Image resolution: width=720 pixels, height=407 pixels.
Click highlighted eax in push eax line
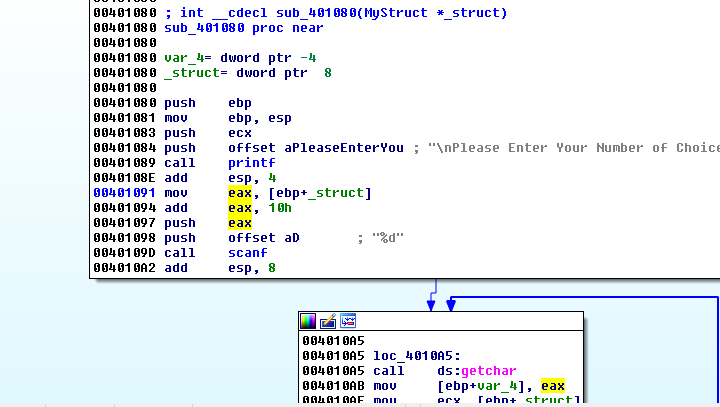tap(240, 223)
